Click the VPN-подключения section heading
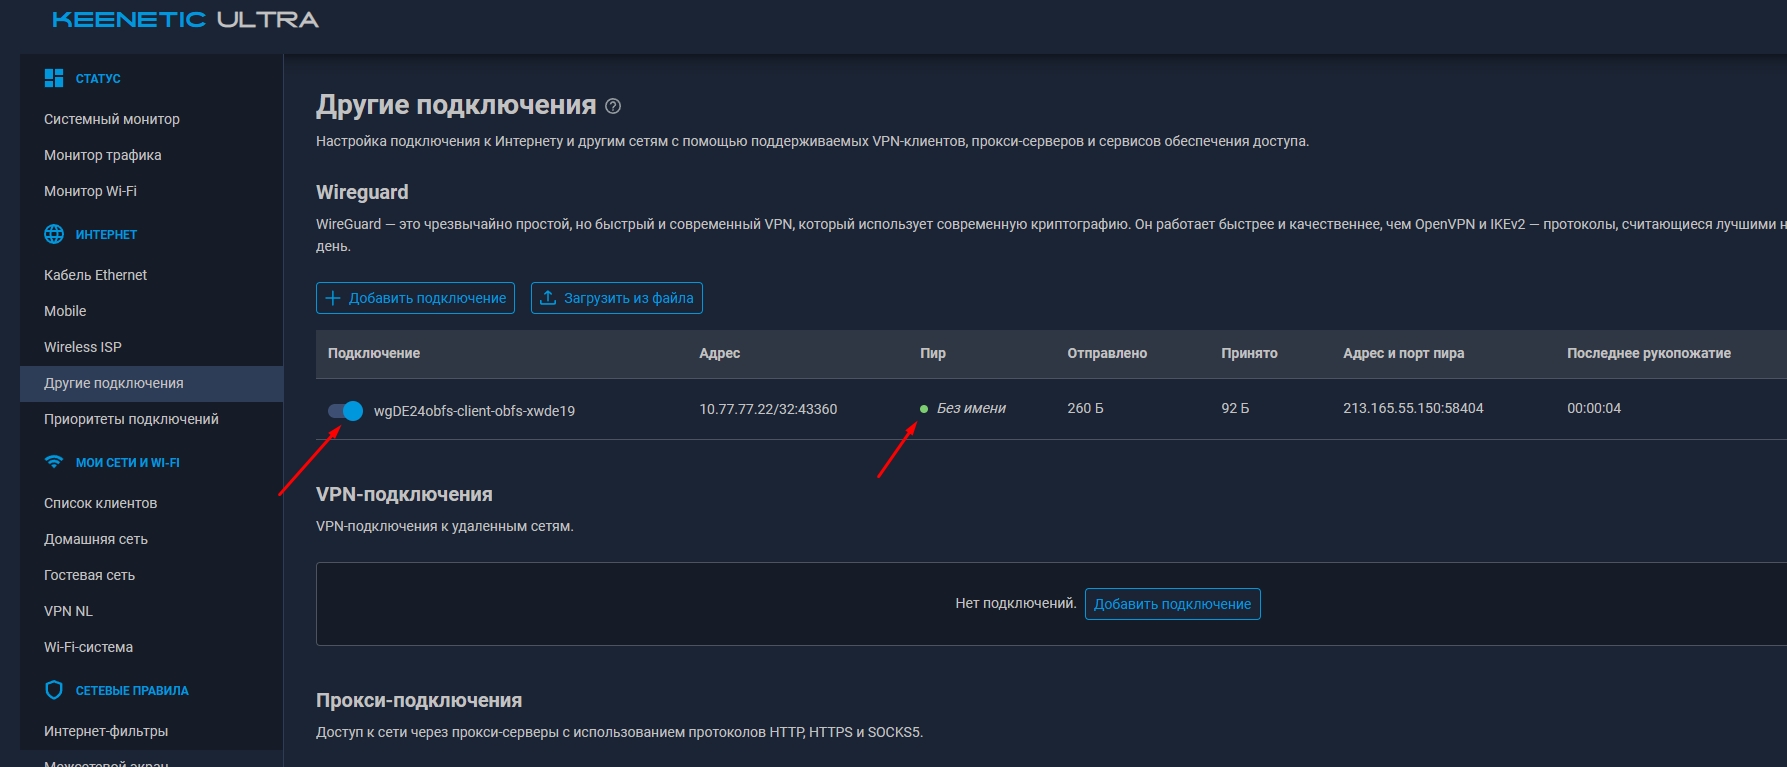 (404, 494)
